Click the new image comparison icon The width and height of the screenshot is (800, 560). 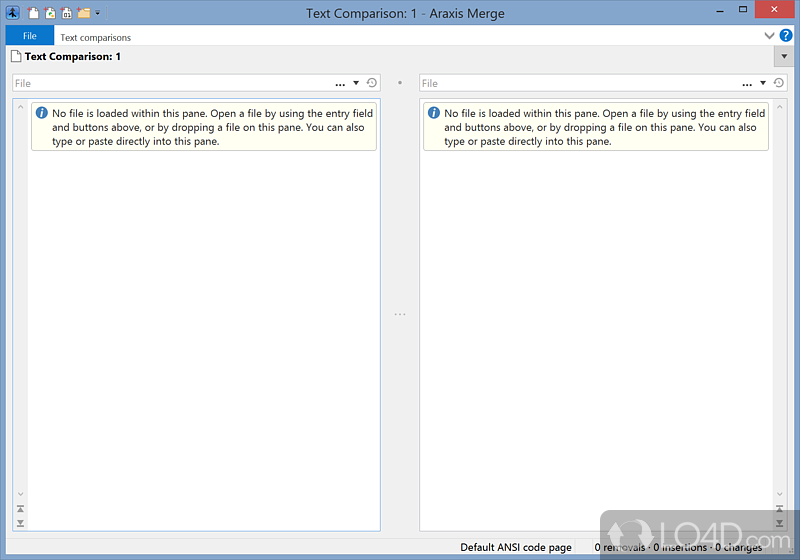coord(50,13)
